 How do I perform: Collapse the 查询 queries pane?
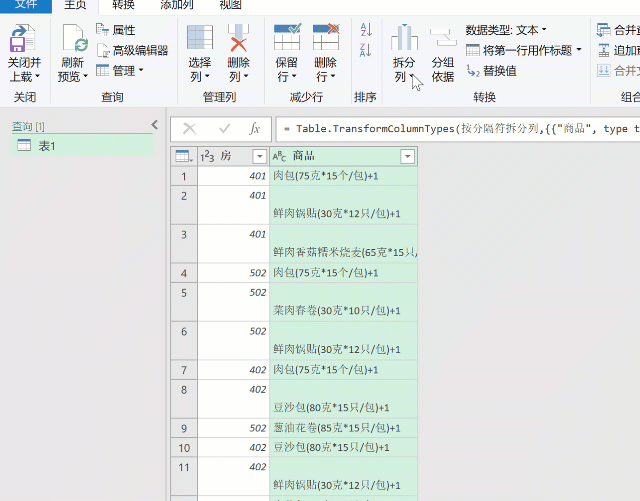click(154, 125)
